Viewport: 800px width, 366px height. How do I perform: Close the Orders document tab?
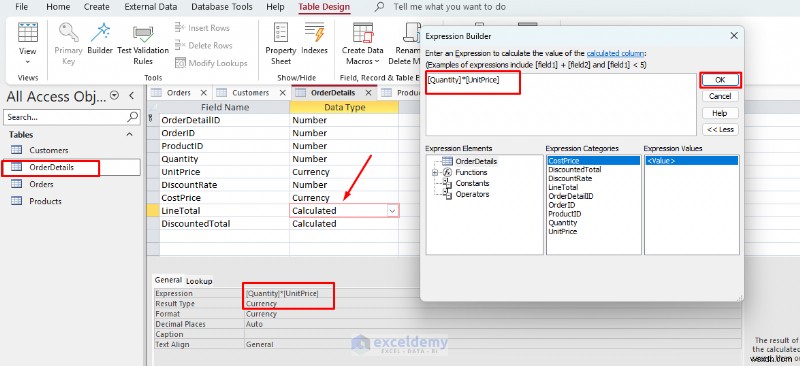(x=203, y=93)
